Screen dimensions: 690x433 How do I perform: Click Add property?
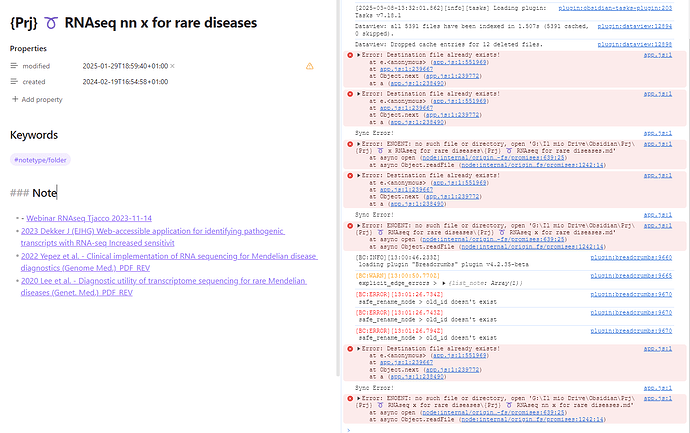point(37,99)
